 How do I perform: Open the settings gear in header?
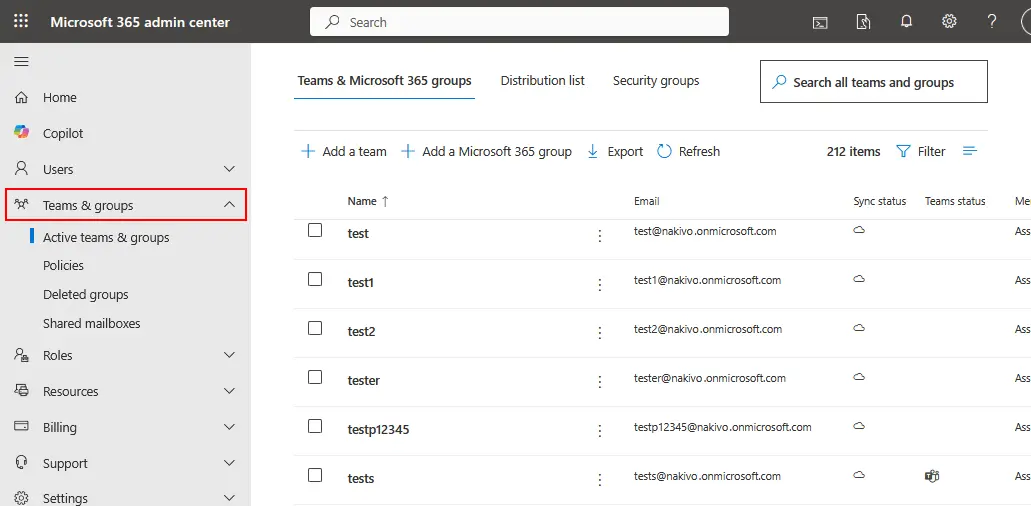click(x=949, y=22)
